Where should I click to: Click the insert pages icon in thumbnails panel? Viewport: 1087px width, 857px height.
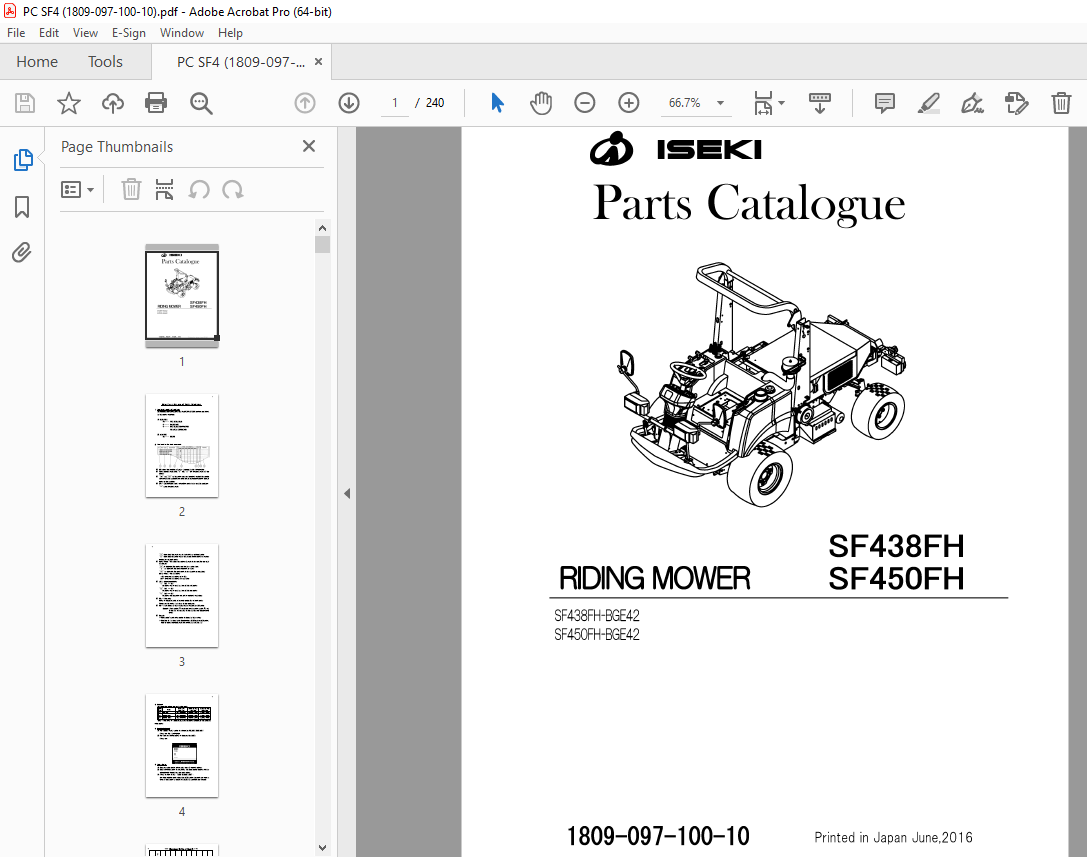(164, 189)
